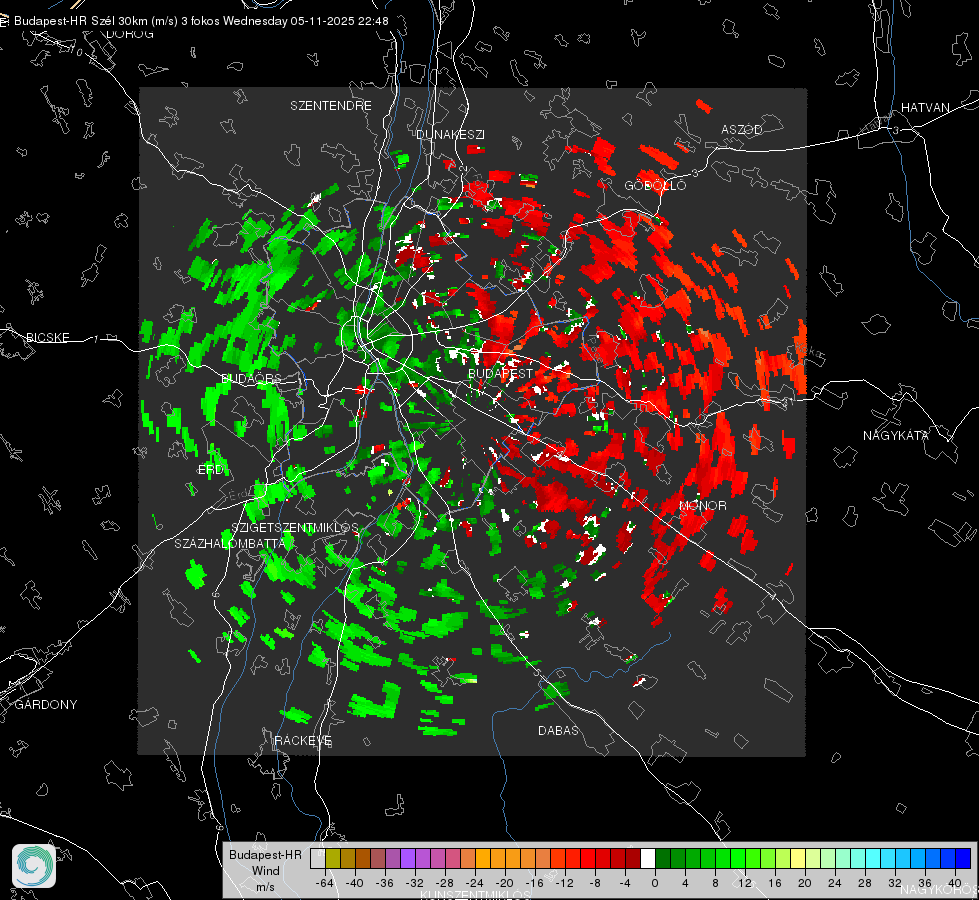Click the BICSKE town label
Viewport: 979px width, 900px height.
point(47,338)
